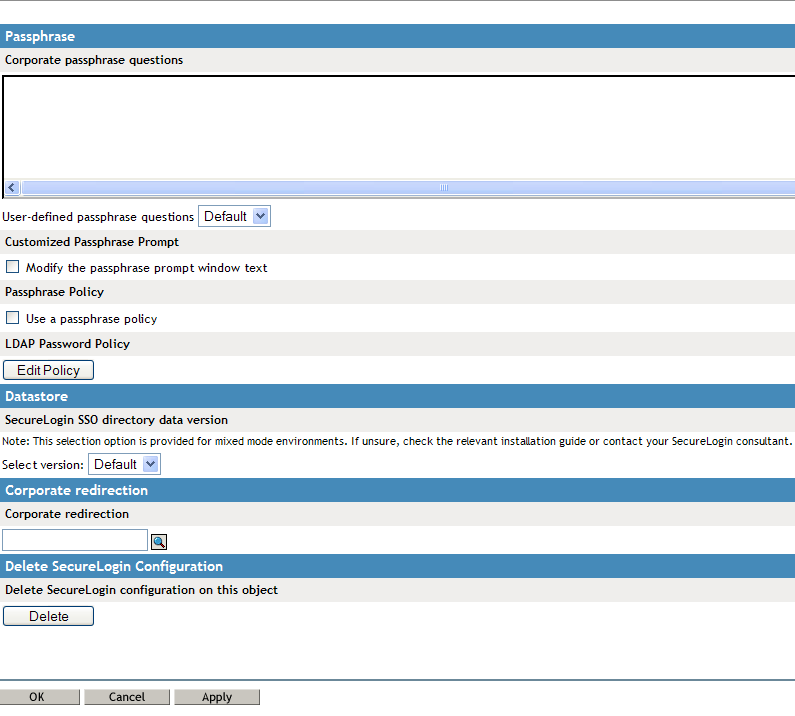Screen dimensions: 795x716
Task: Click the 'Corporate passphrase questions' label
Action: [x=94, y=60]
